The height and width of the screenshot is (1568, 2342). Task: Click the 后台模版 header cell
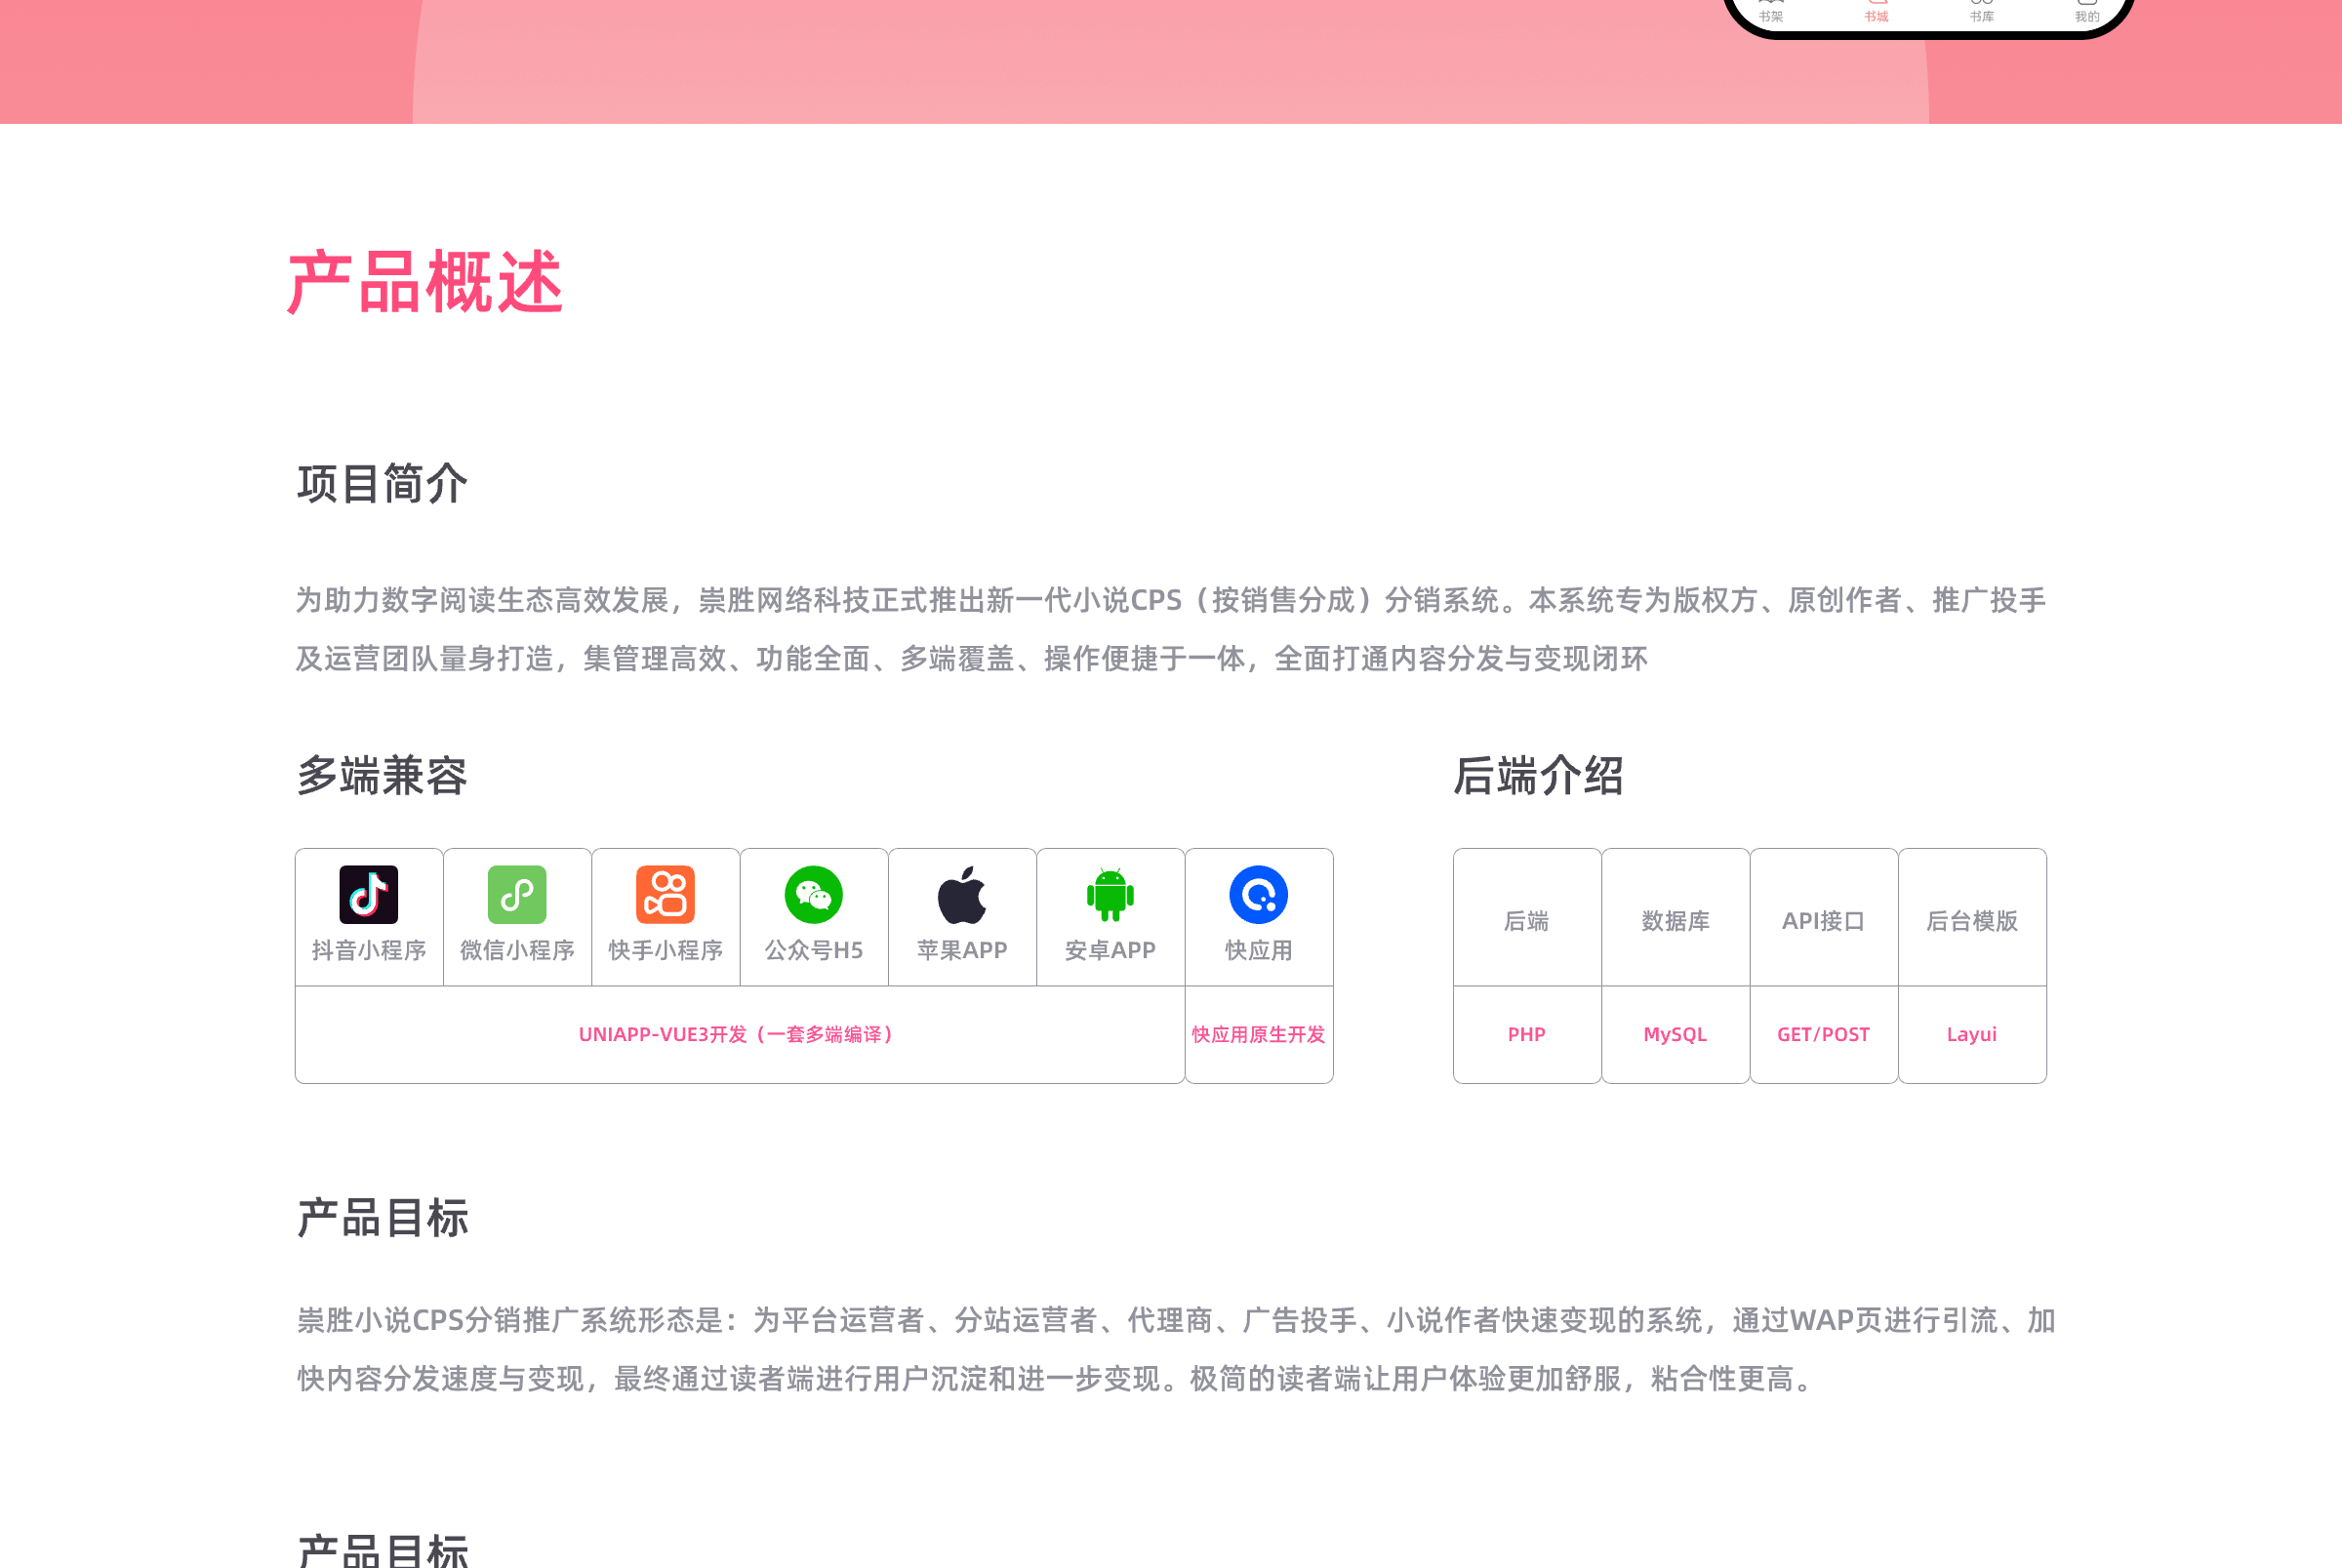pos(1971,920)
